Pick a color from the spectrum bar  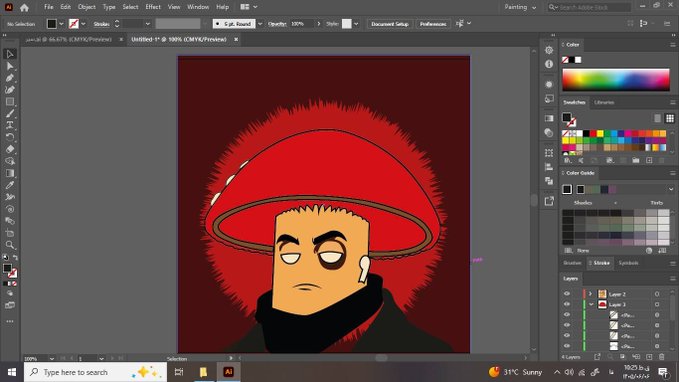(616, 80)
